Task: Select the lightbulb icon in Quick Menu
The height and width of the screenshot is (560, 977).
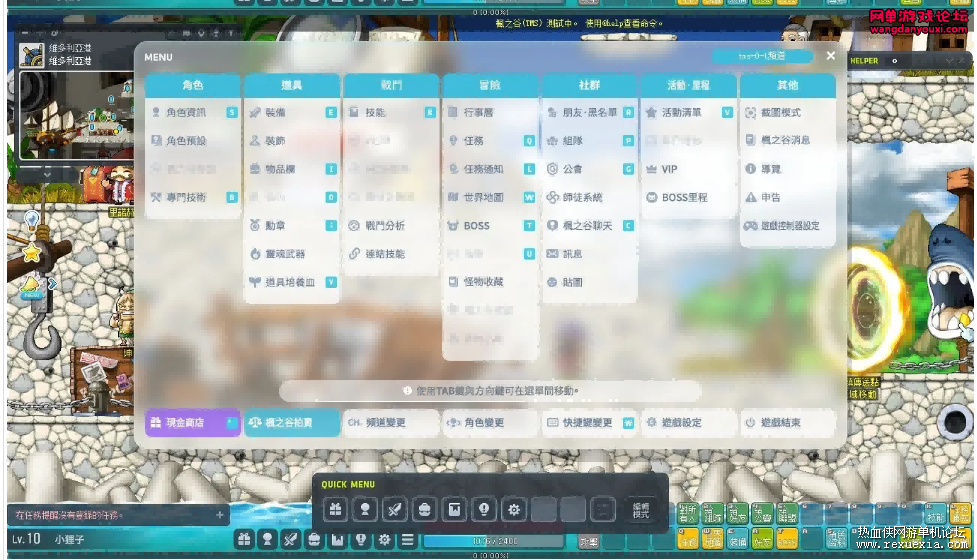Action: pyautogui.click(x=484, y=510)
